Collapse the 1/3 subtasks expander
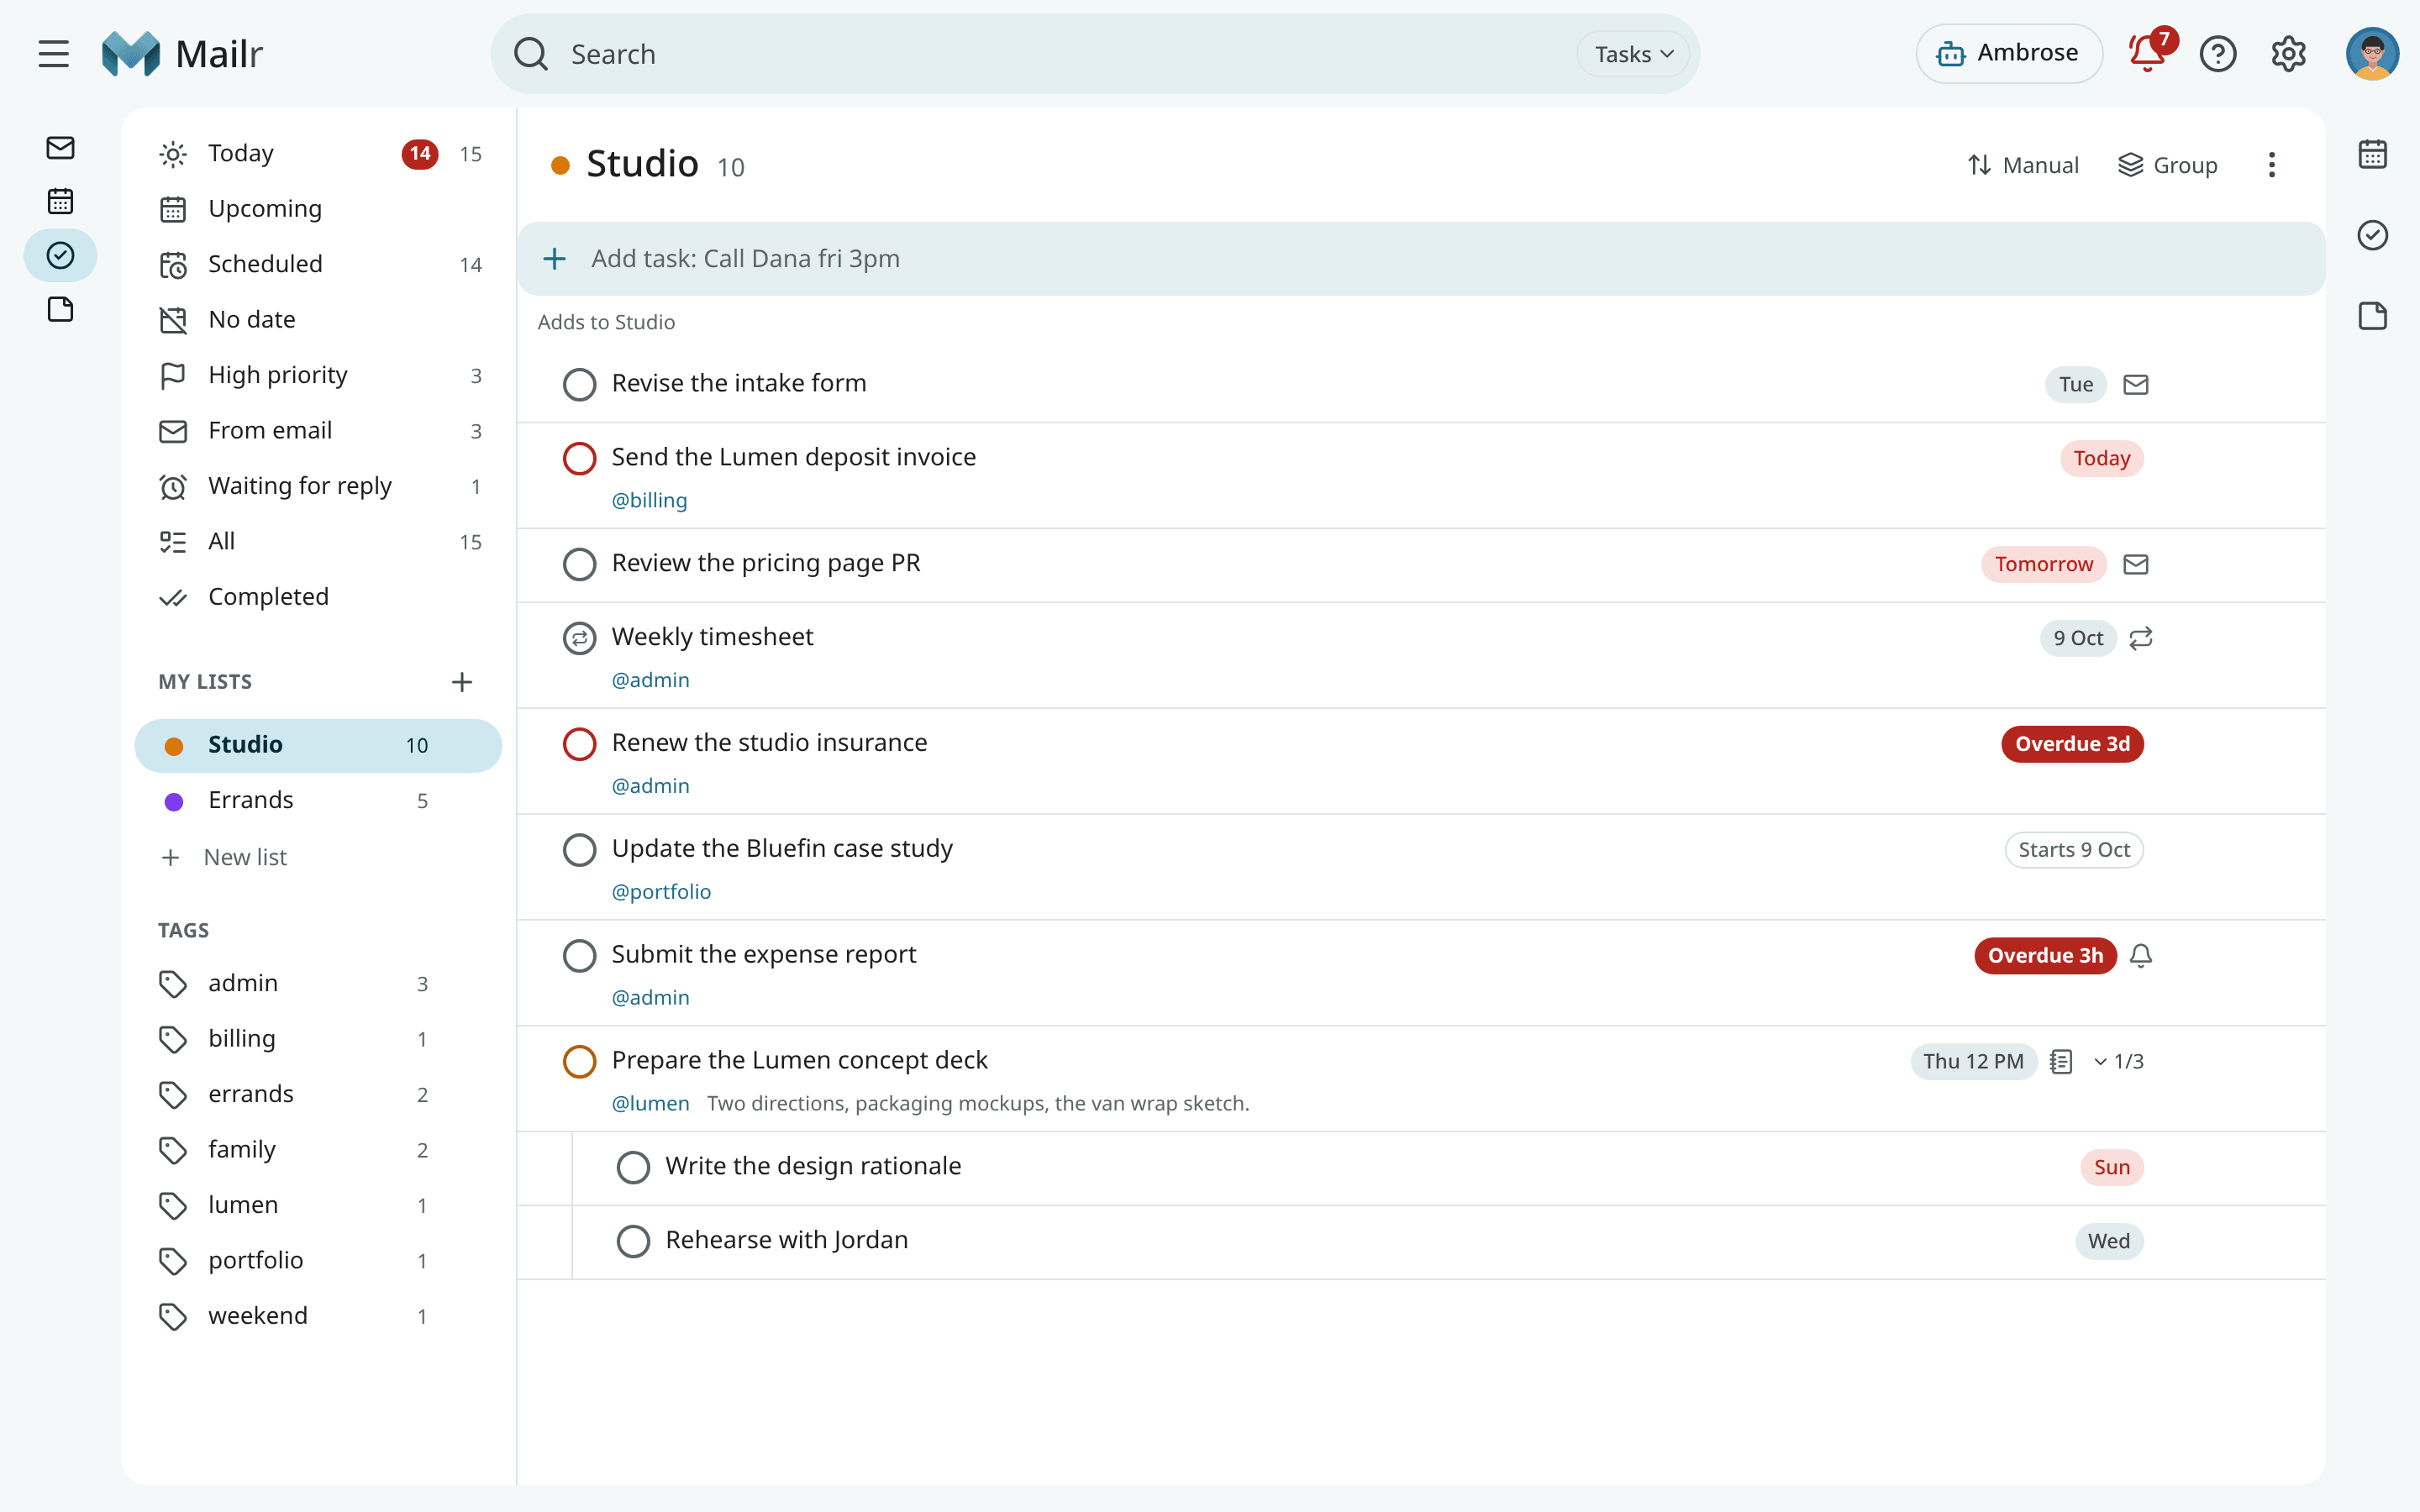This screenshot has height=1512, width=2420. [x=2118, y=1062]
